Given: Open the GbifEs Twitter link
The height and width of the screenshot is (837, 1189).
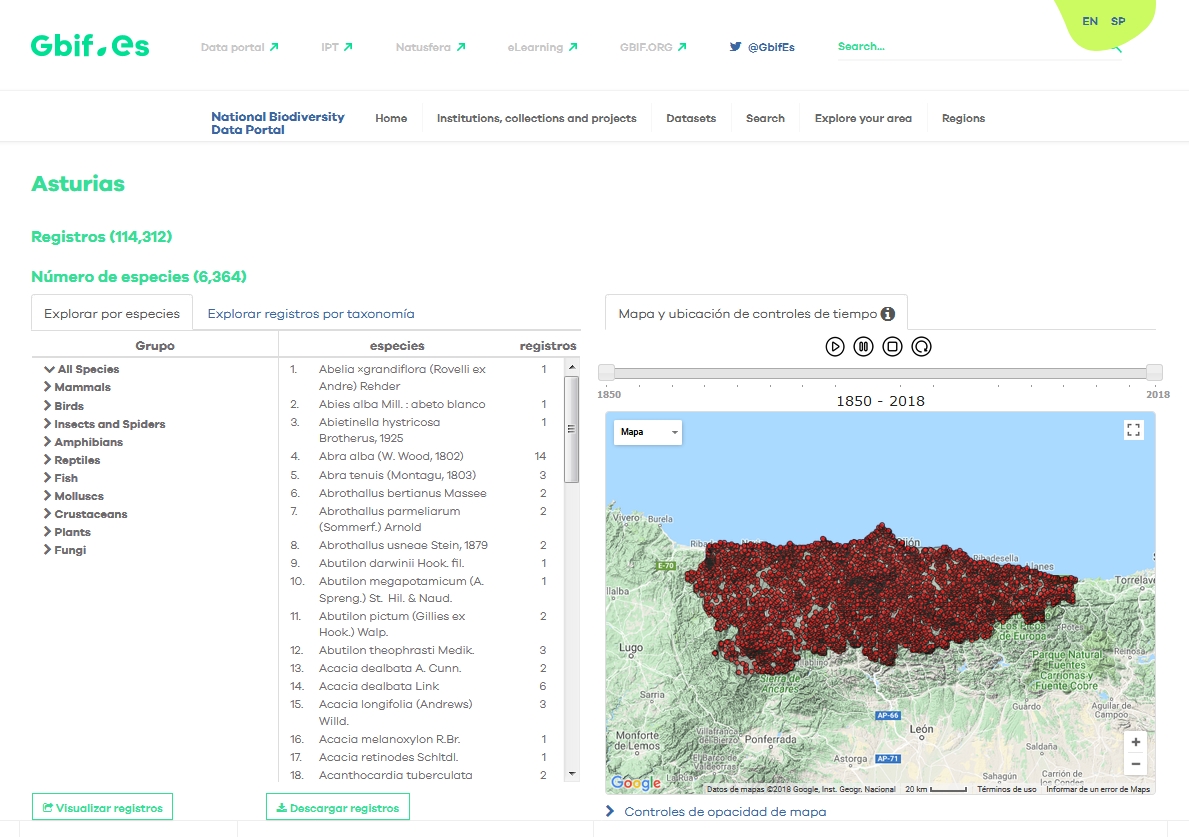Looking at the screenshot, I should [x=762, y=47].
